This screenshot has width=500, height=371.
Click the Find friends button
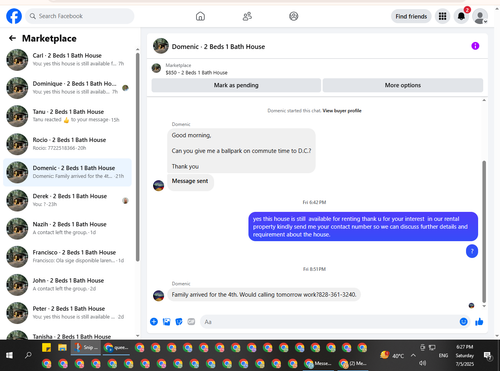pos(411,16)
